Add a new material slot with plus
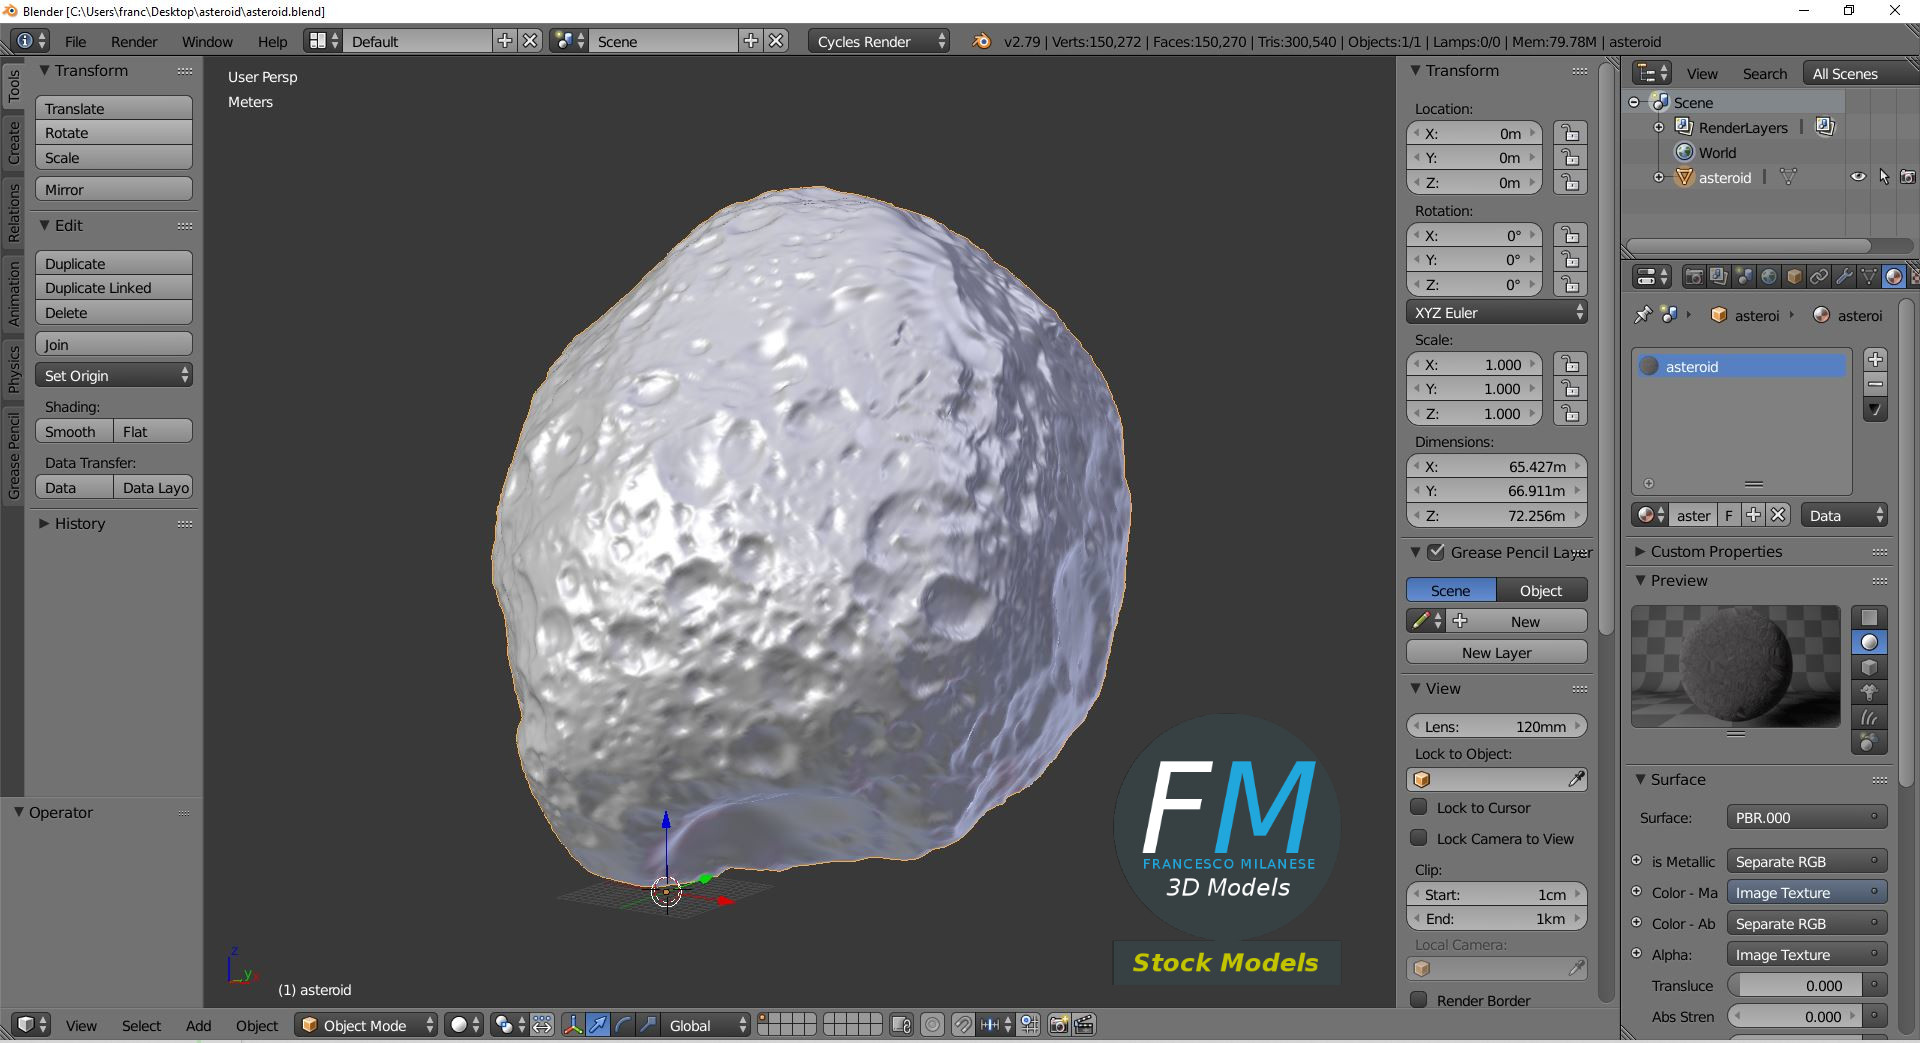 point(1876,359)
